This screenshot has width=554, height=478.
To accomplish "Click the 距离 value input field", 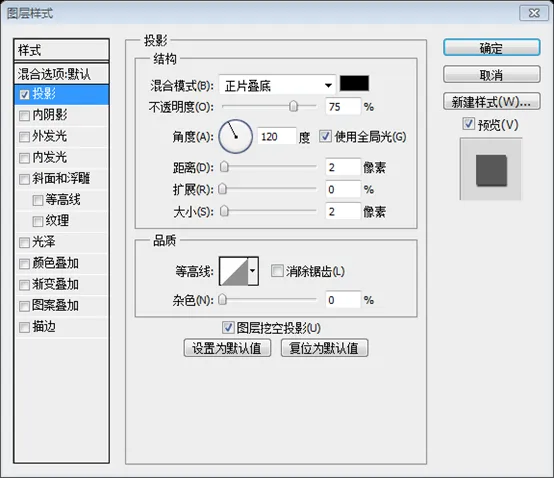I will pos(342,167).
